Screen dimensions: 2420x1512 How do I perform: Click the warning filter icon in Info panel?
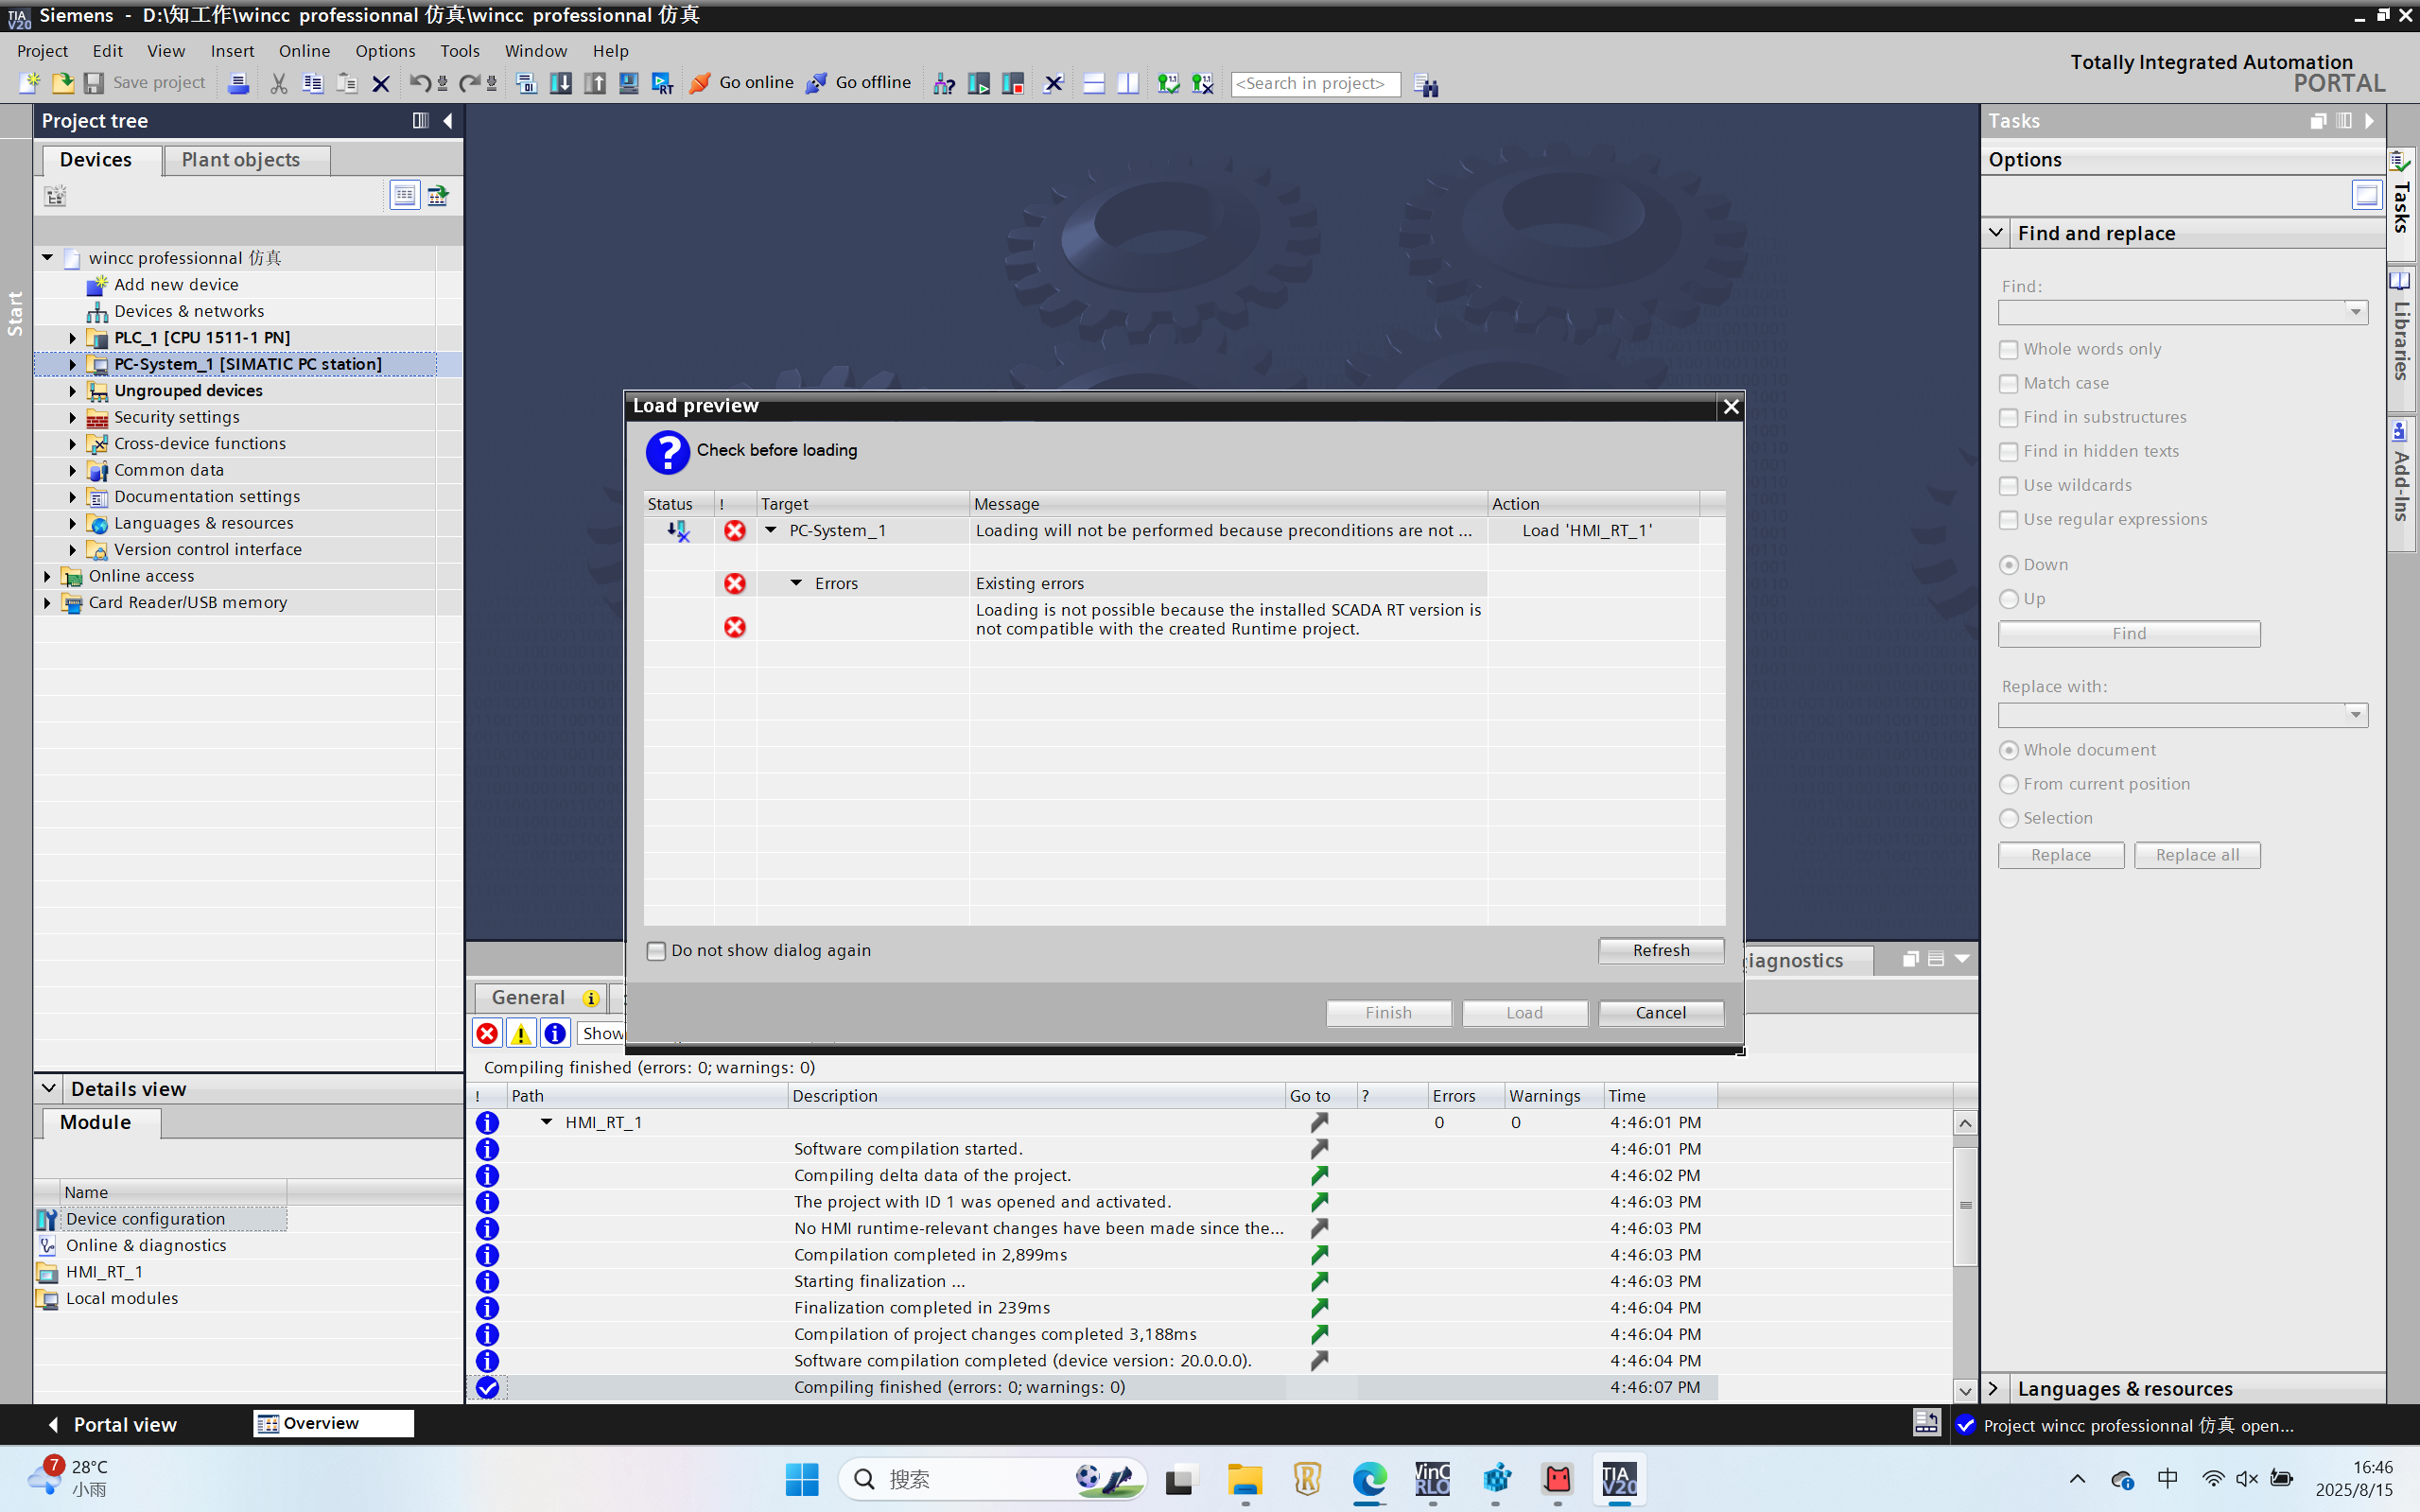(x=521, y=1033)
